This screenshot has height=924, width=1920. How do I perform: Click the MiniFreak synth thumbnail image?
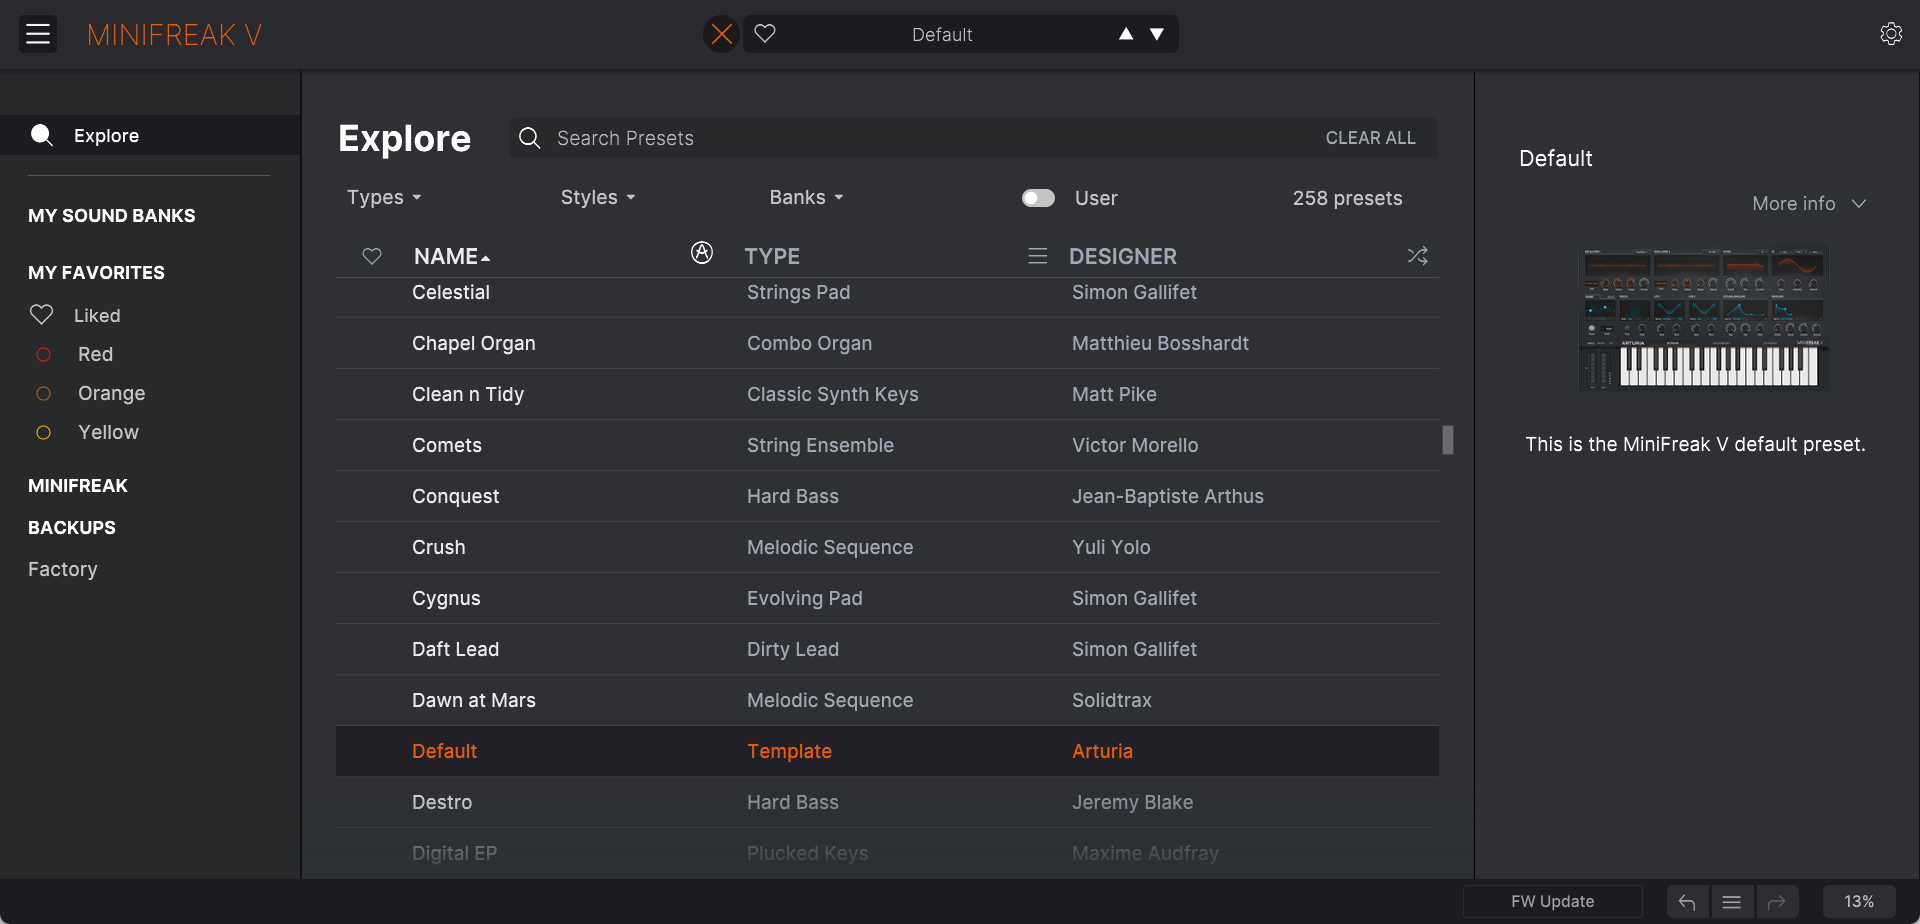(x=1703, y=317)
